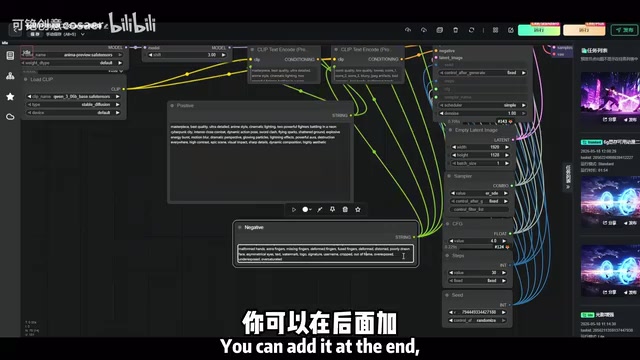The width and height of the screenshot is (640, 360).
Task: Click the control_filter_list field in Sampler node
Action: 479,209
